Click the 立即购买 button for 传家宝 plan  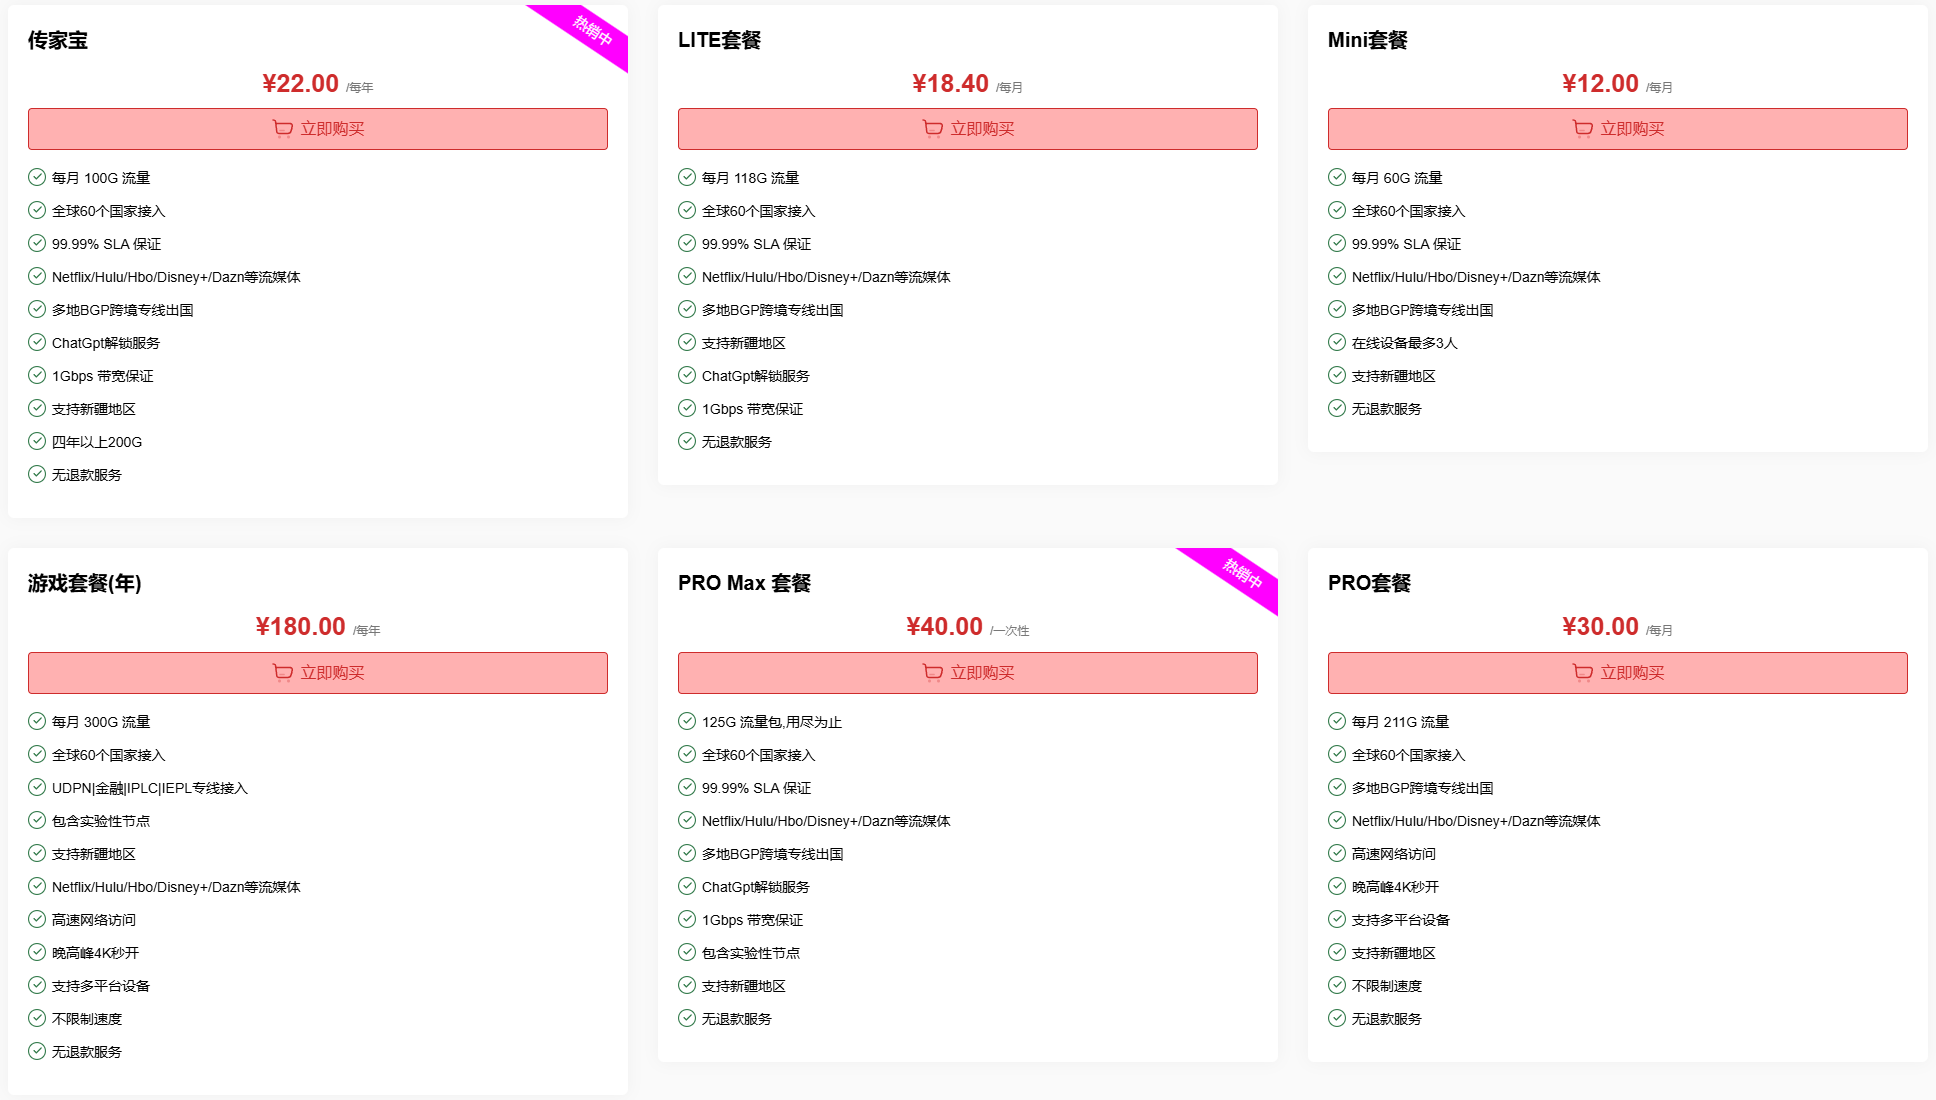click(317, 129)
